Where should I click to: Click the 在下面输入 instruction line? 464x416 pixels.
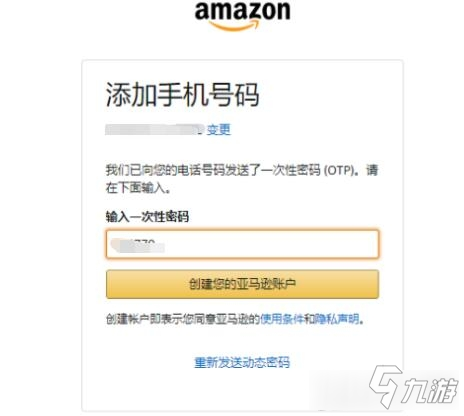click(x=139, y=188)
